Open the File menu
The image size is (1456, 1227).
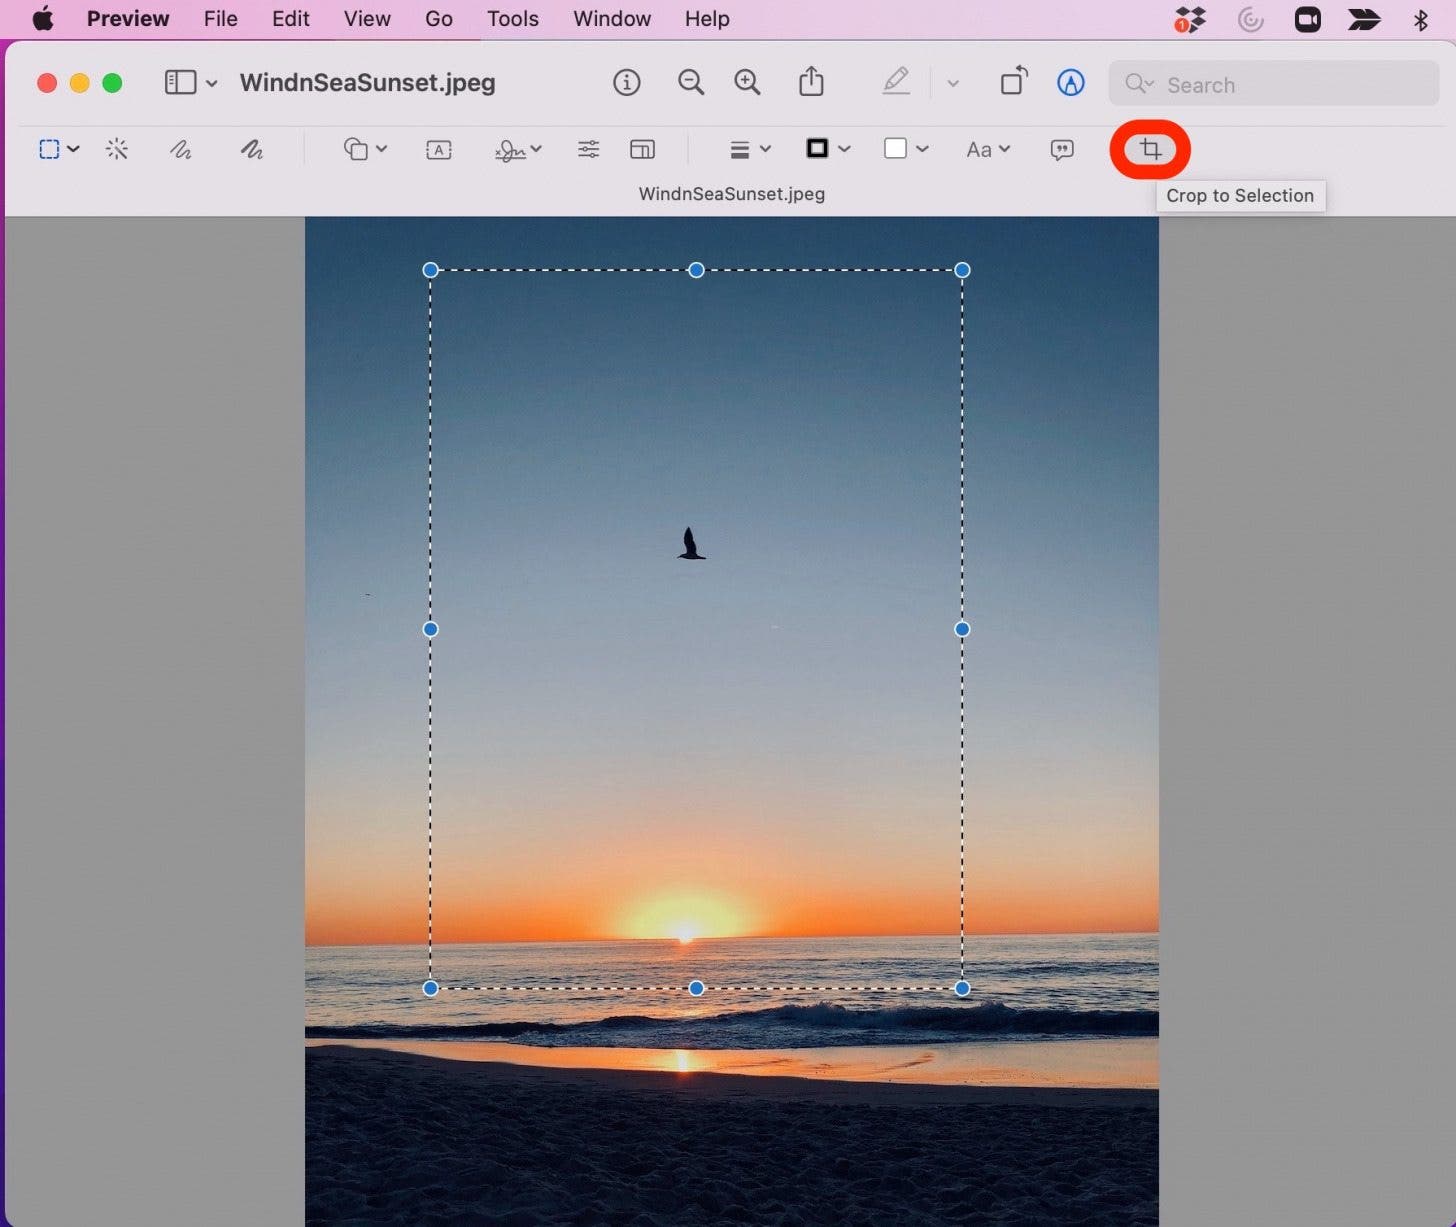pyautogui.click(x=220, y=19)
